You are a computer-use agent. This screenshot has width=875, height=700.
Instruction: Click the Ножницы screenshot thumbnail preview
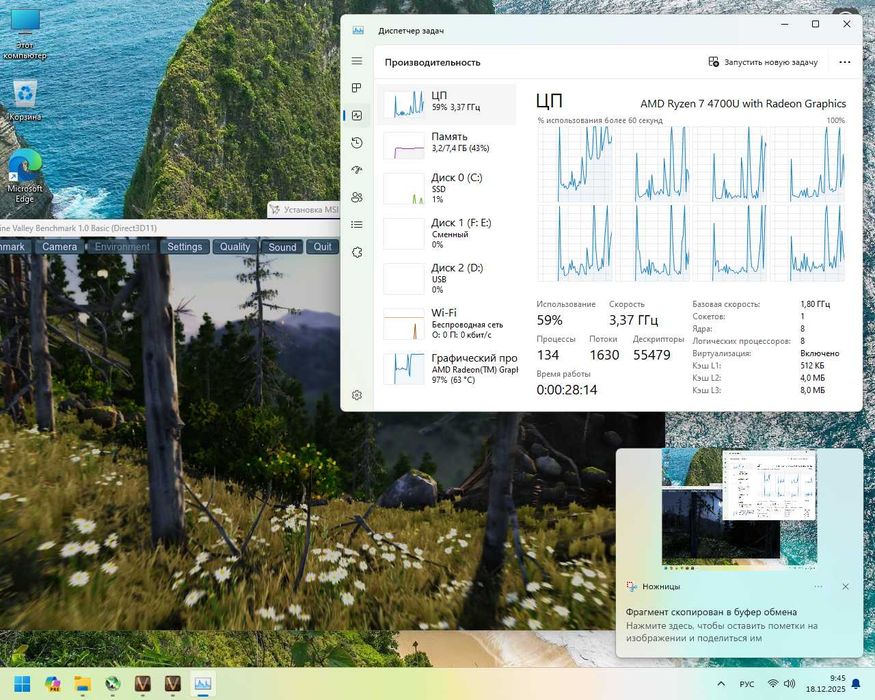[739, 508]
